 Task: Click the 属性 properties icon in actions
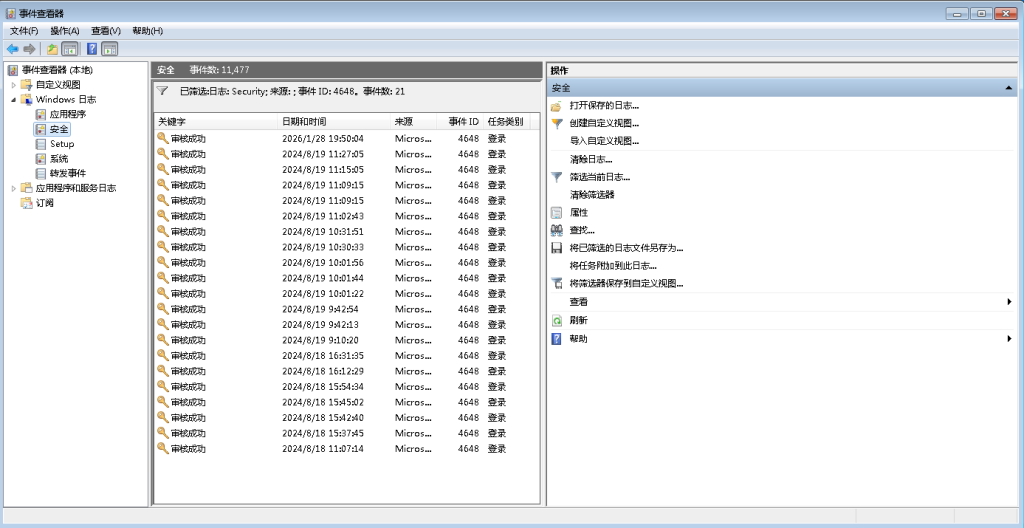coord(557,213)
